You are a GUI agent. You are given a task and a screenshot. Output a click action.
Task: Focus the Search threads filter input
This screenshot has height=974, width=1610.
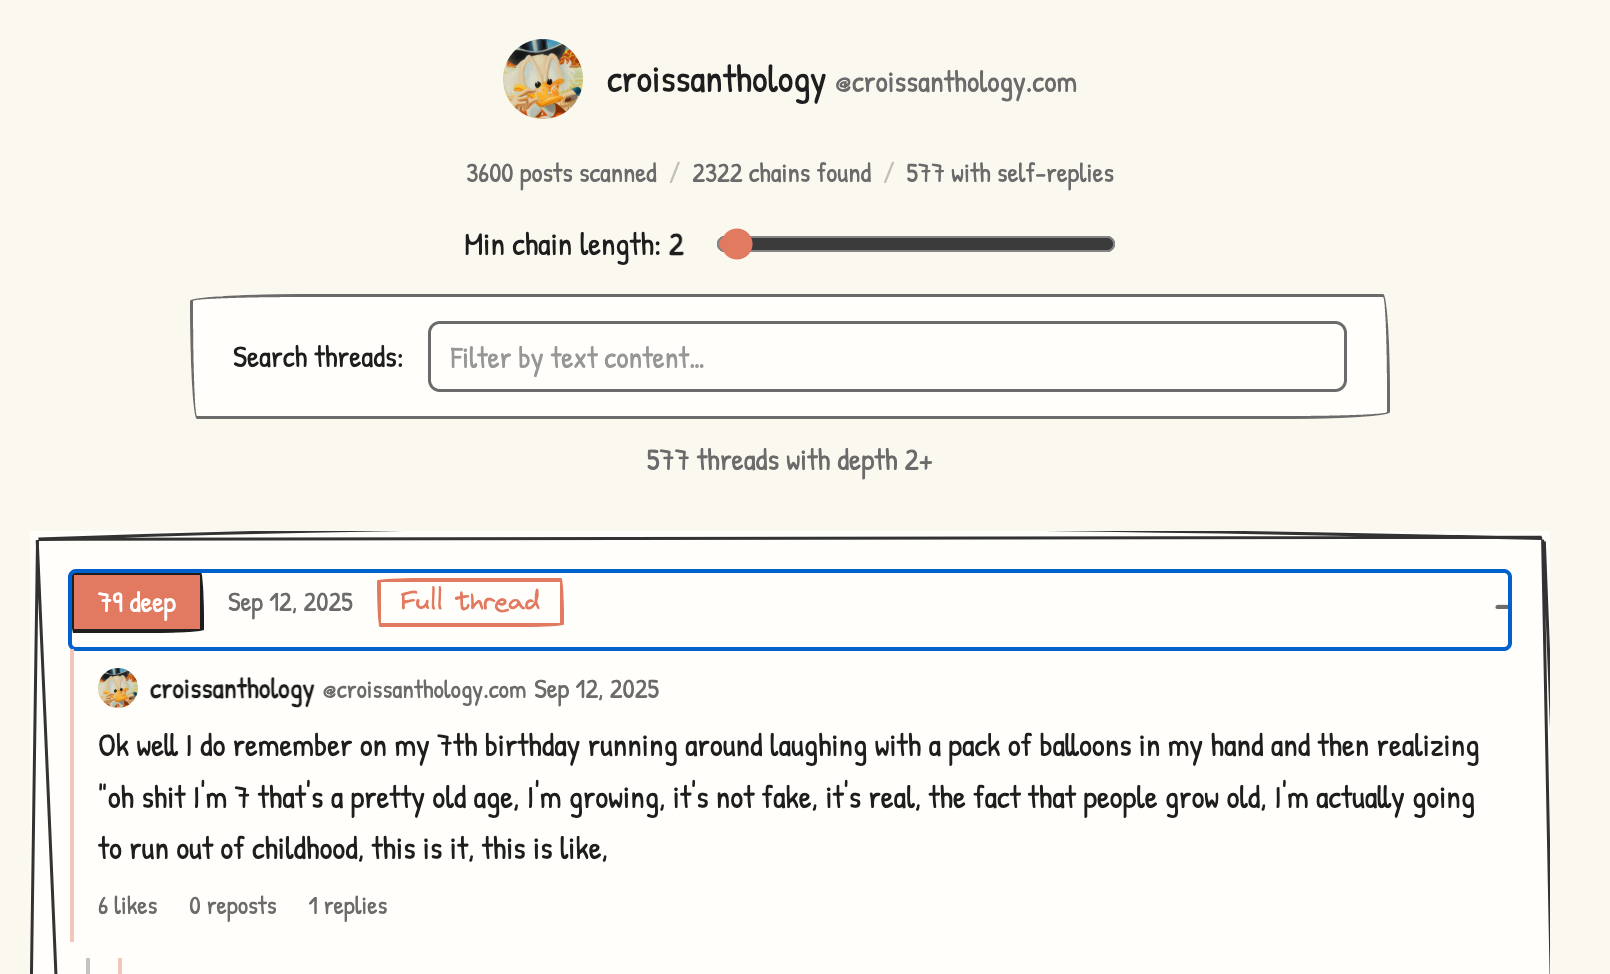pos(886,357)
